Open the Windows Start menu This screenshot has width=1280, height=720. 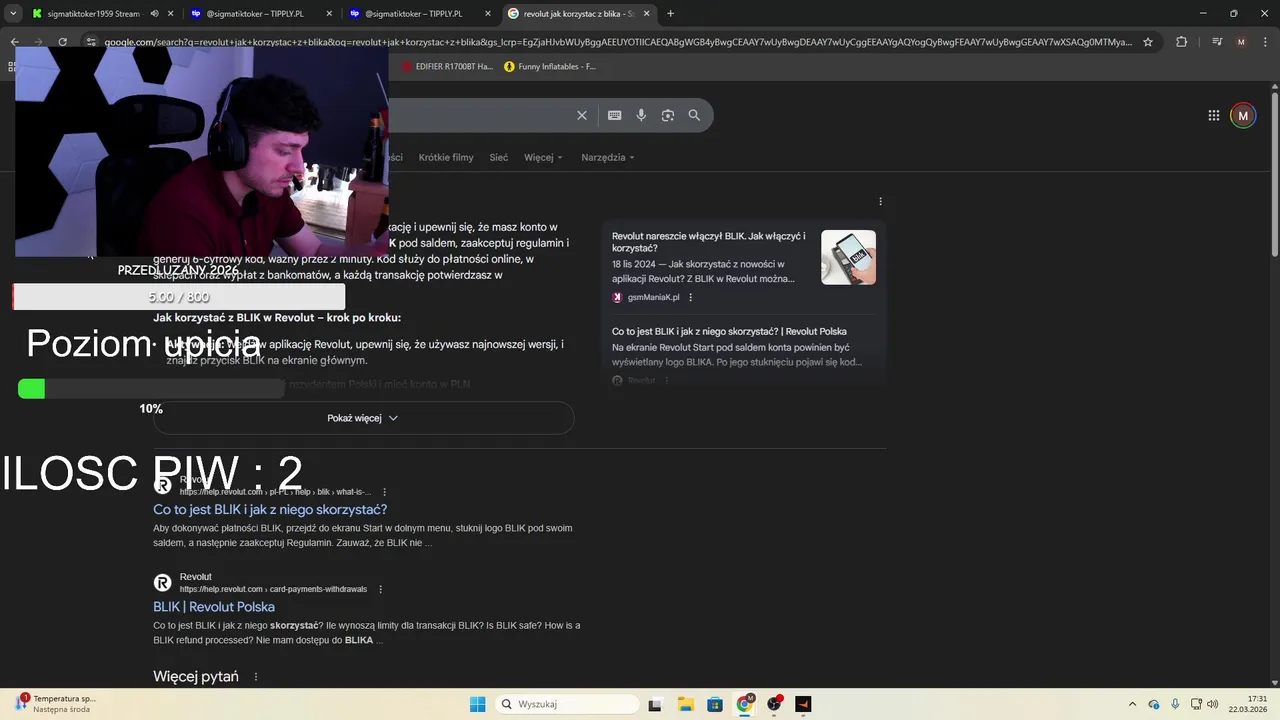(x=477, y=704)
